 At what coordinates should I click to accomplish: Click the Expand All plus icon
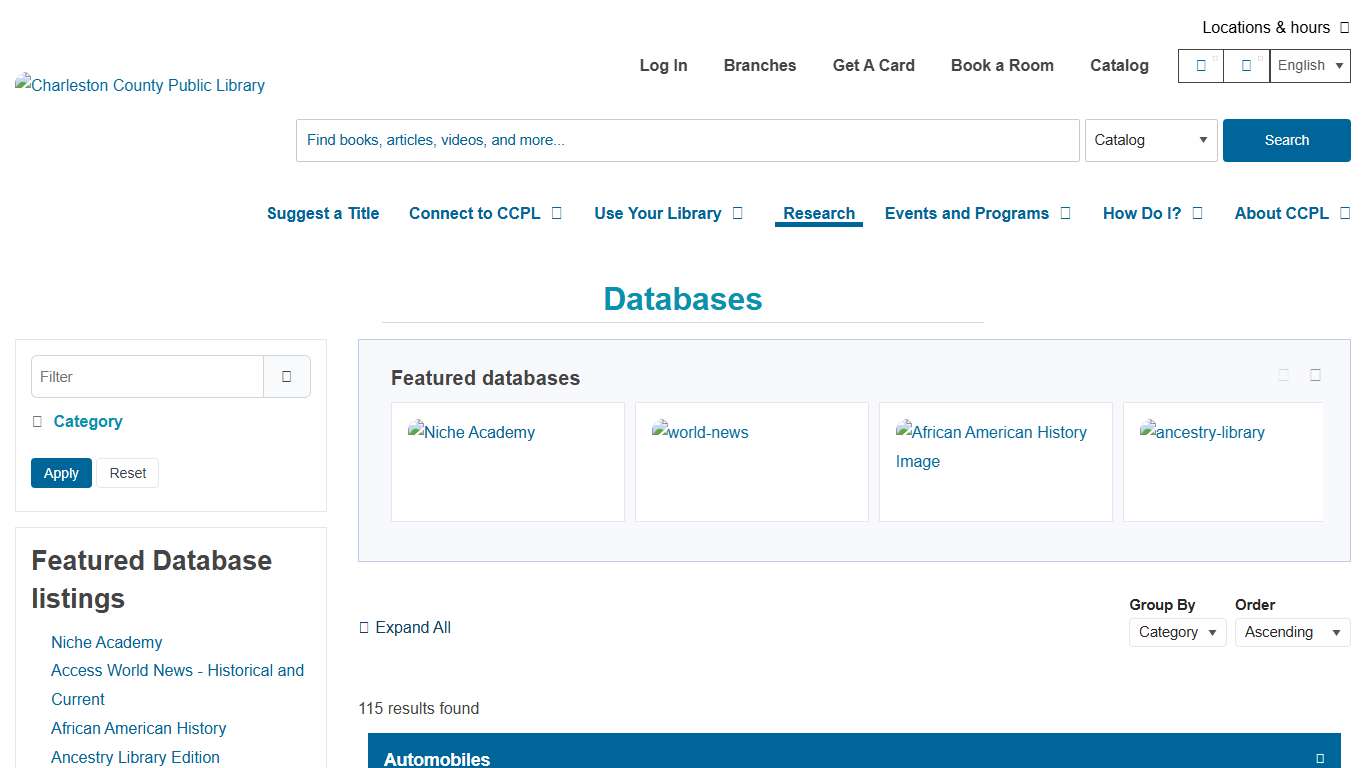point(364,627)
